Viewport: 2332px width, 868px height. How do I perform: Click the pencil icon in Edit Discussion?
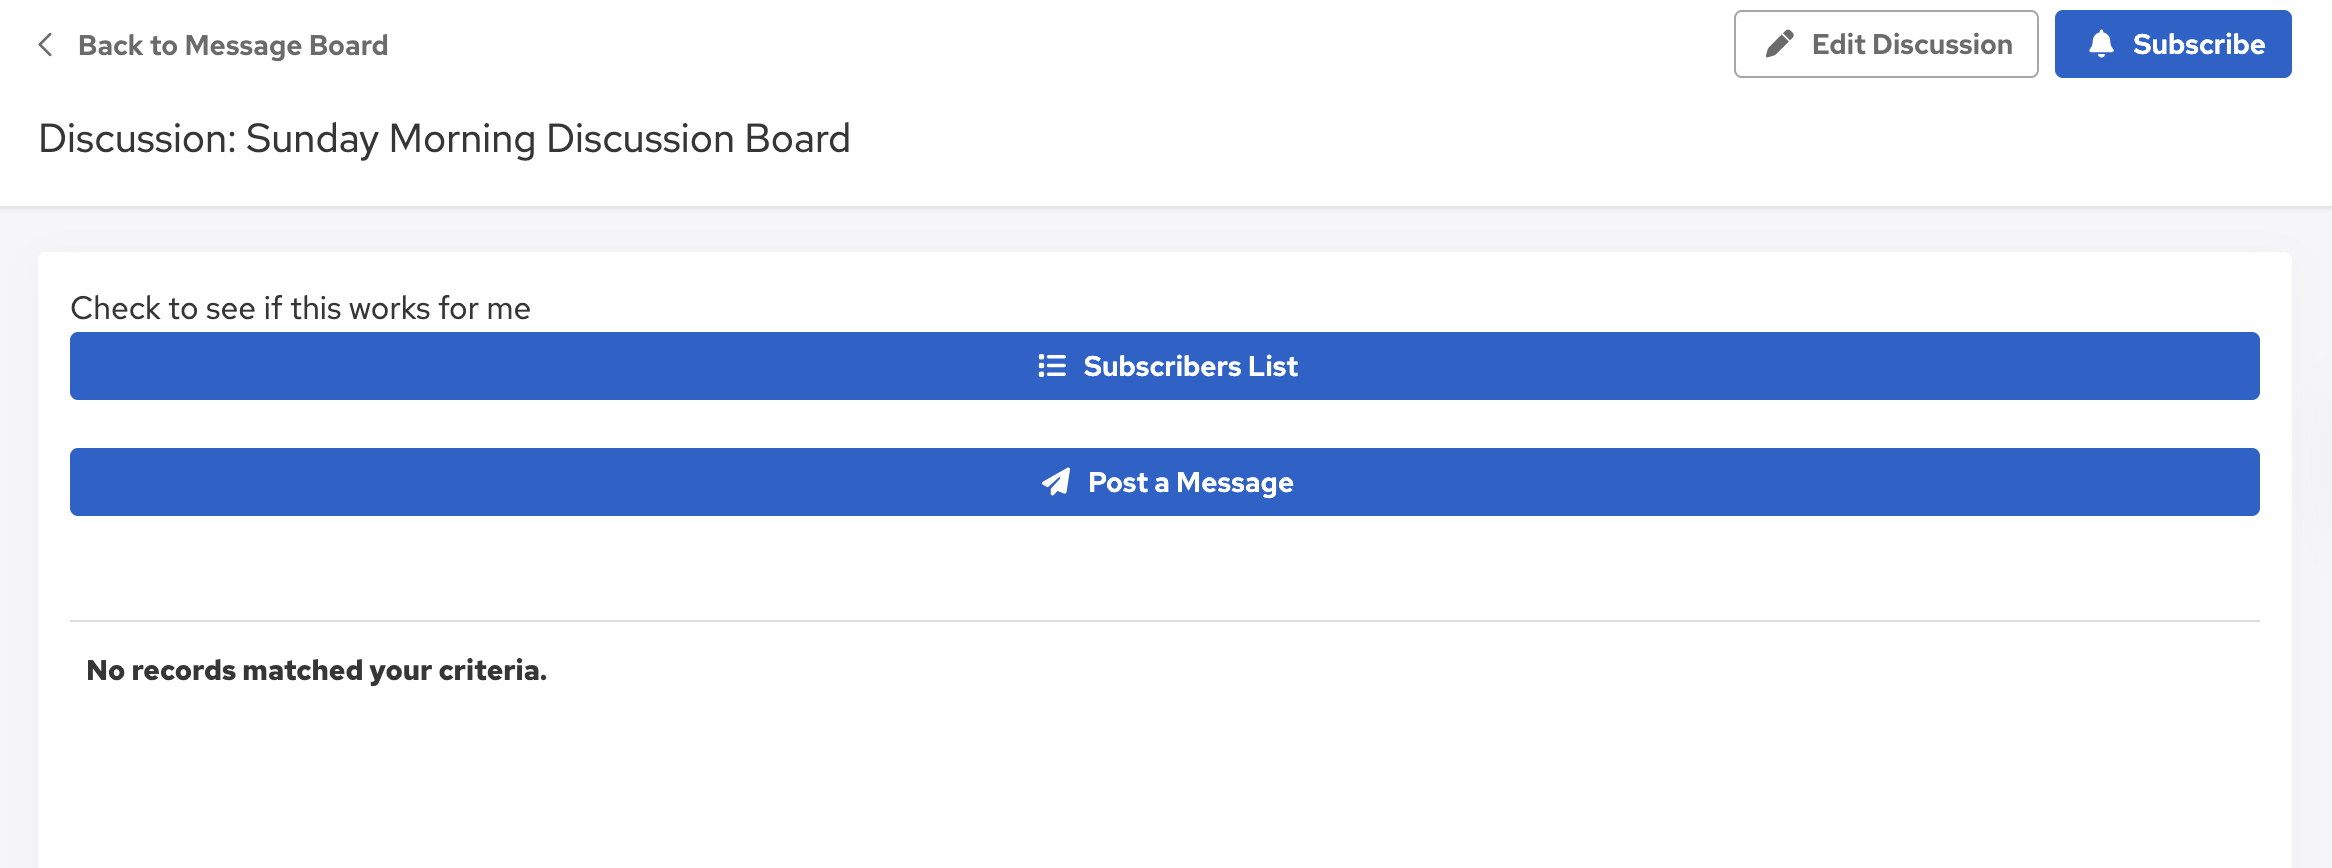click(x=1779, y=44)
